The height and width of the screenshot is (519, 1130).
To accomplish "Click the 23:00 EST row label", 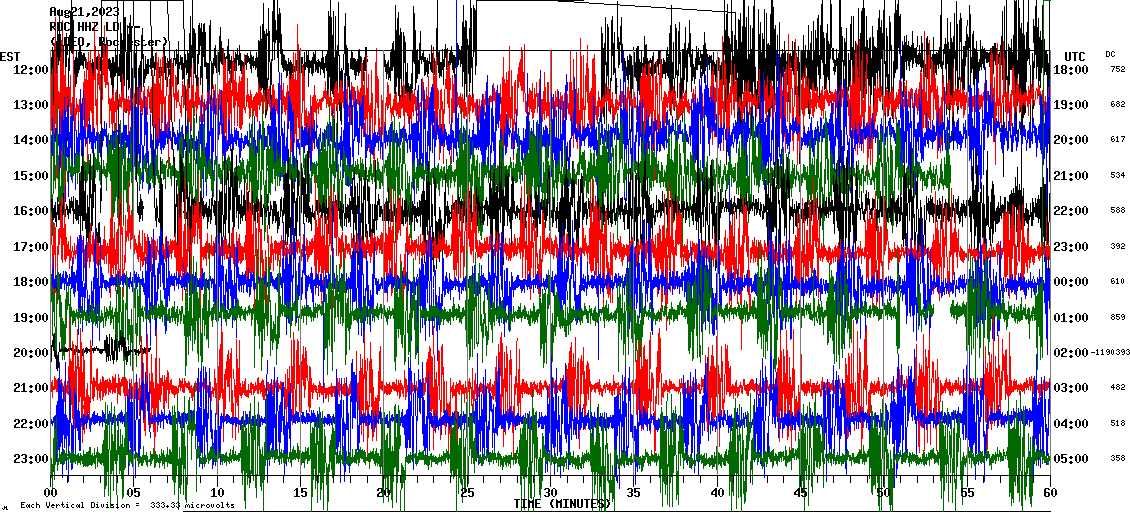I will point(31,459).
